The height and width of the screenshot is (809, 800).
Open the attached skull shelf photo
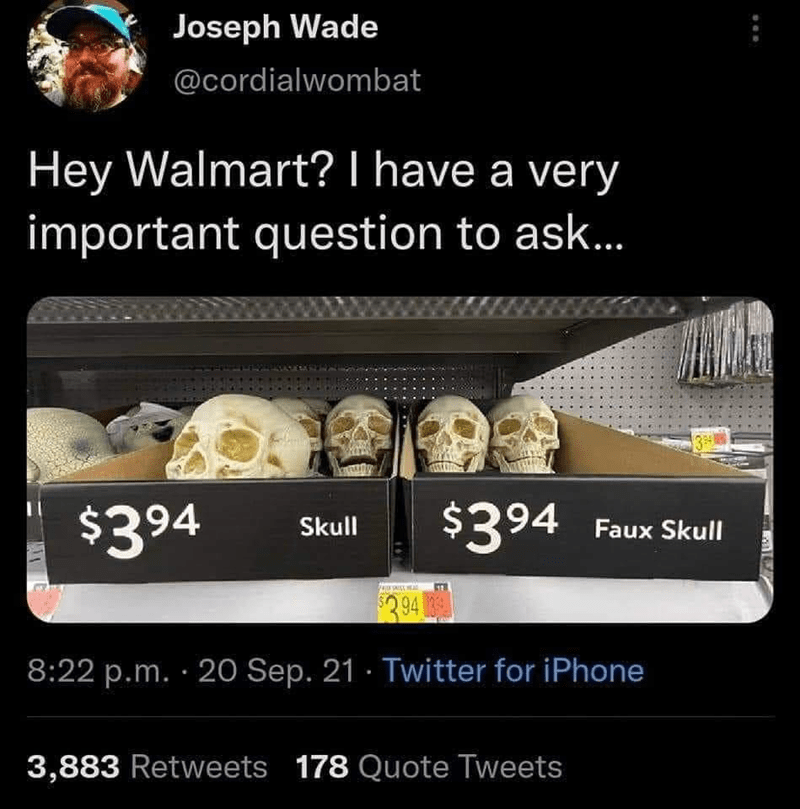(x=400, y=459)
